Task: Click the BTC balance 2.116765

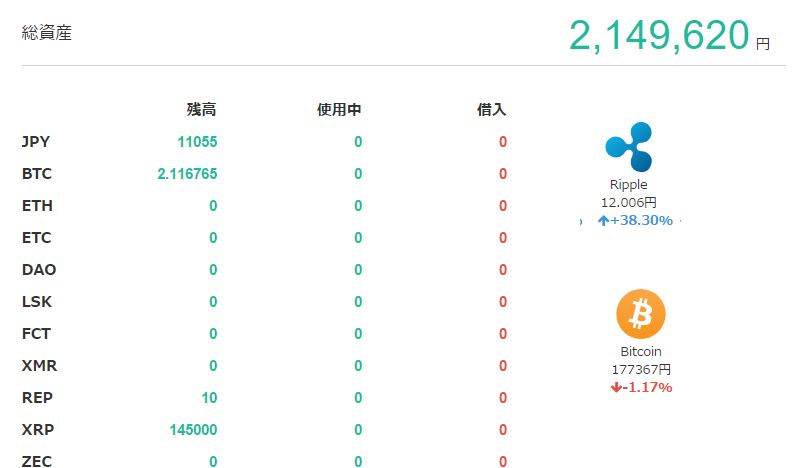Action: click(x=187, y=174)
